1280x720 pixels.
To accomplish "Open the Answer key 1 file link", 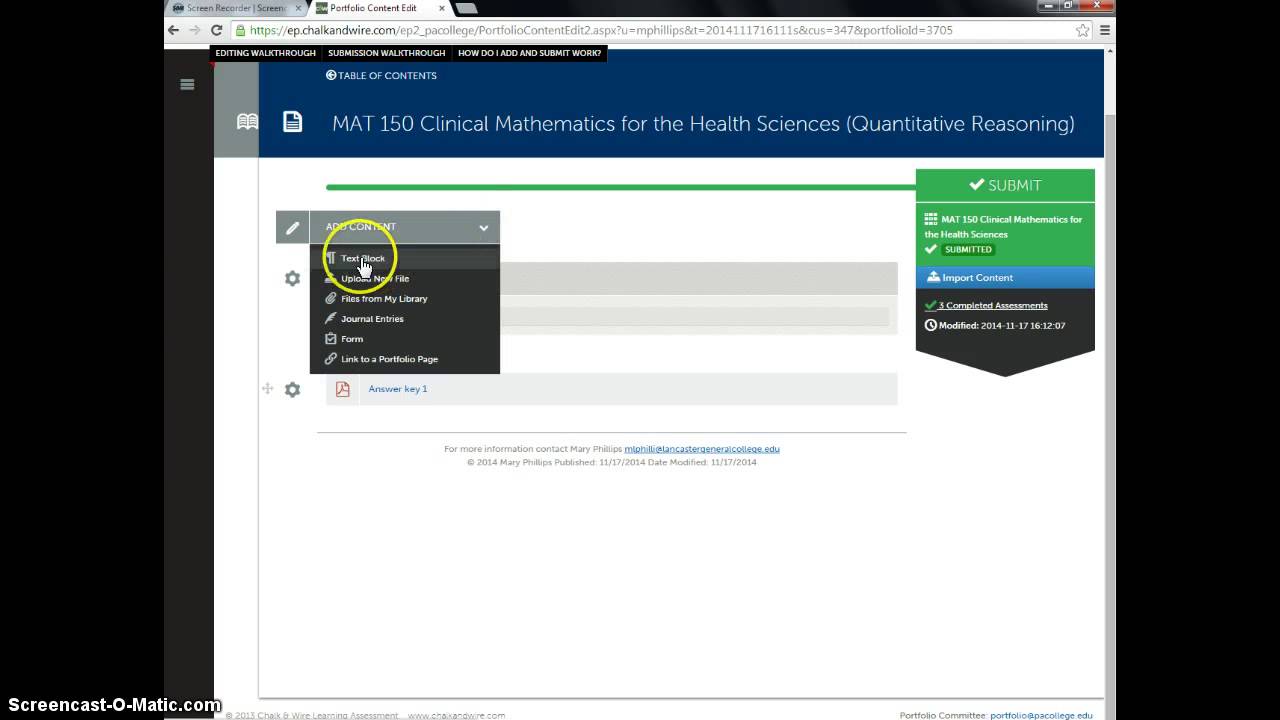I will tap(398, 389).
